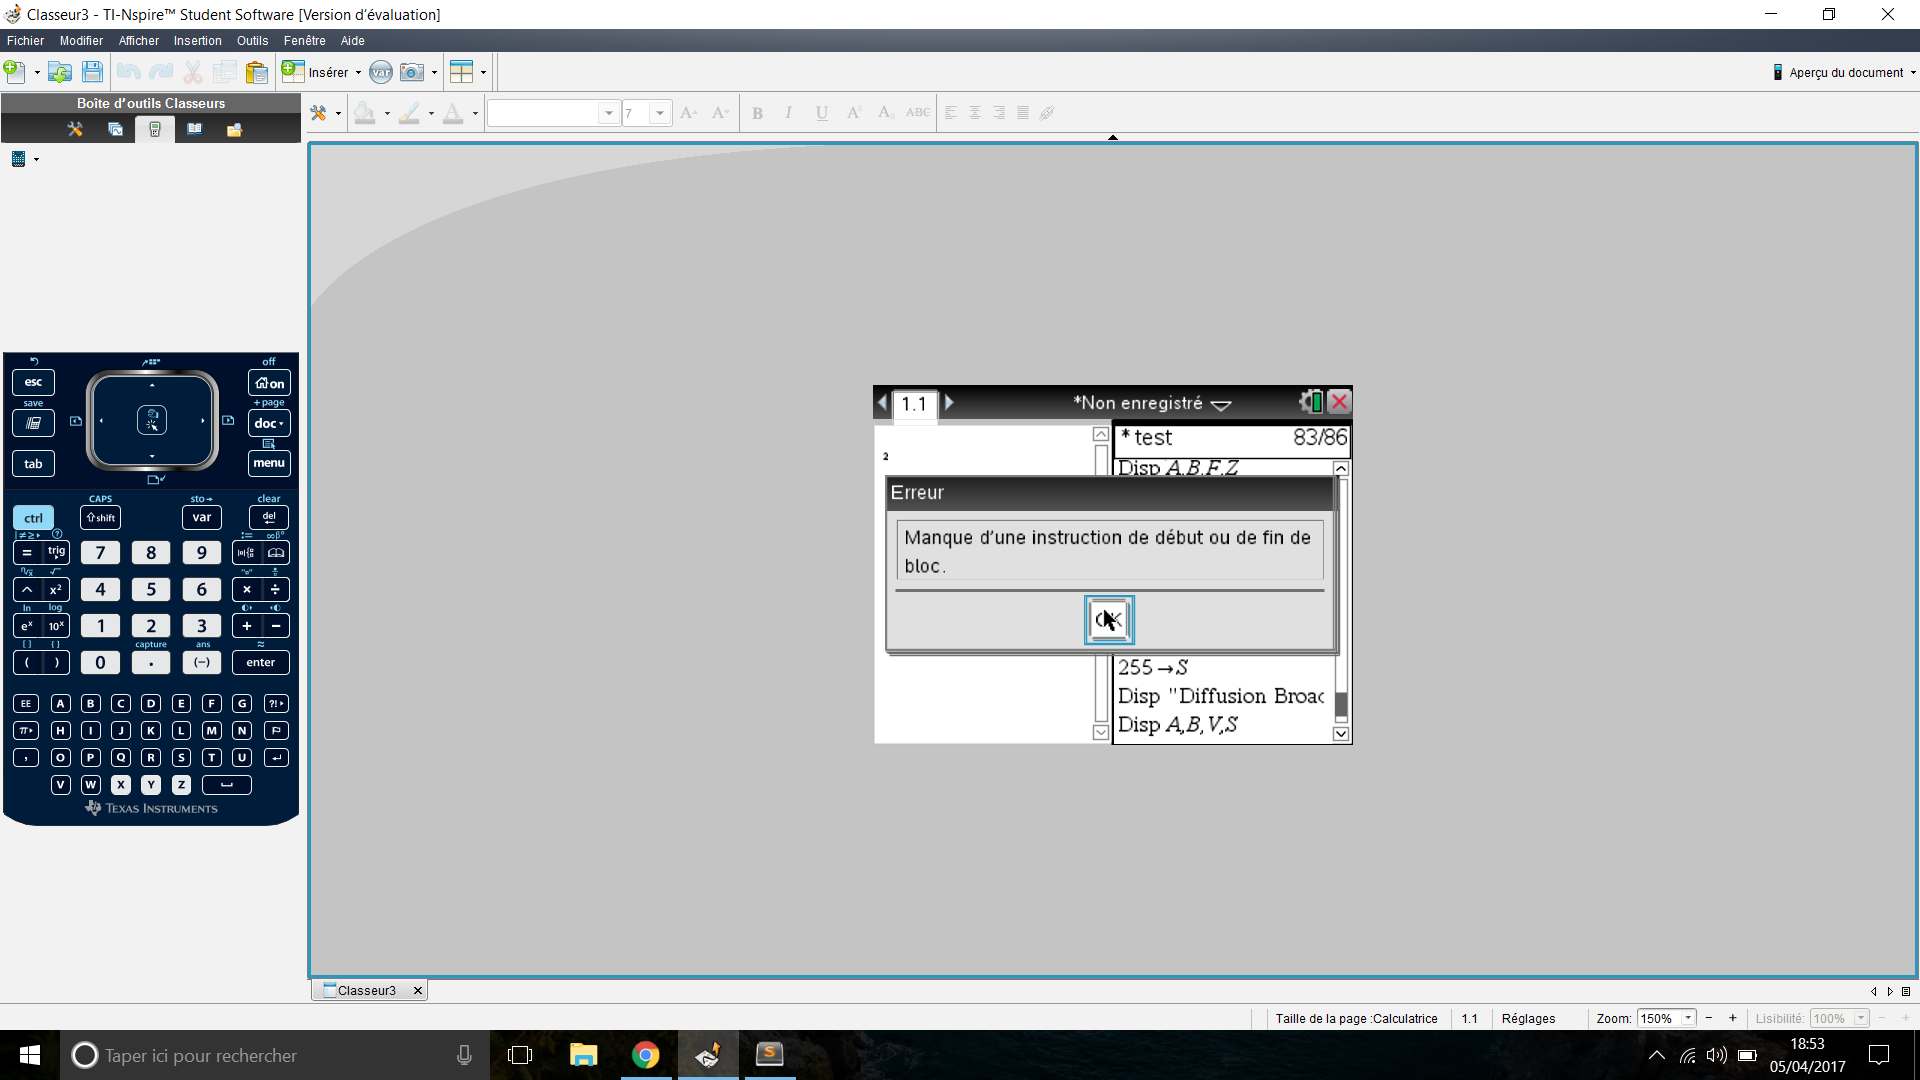Viewport: 1920px width, 1080px height.
Task: Open the Outils menu
Action: tap(252, 41)
